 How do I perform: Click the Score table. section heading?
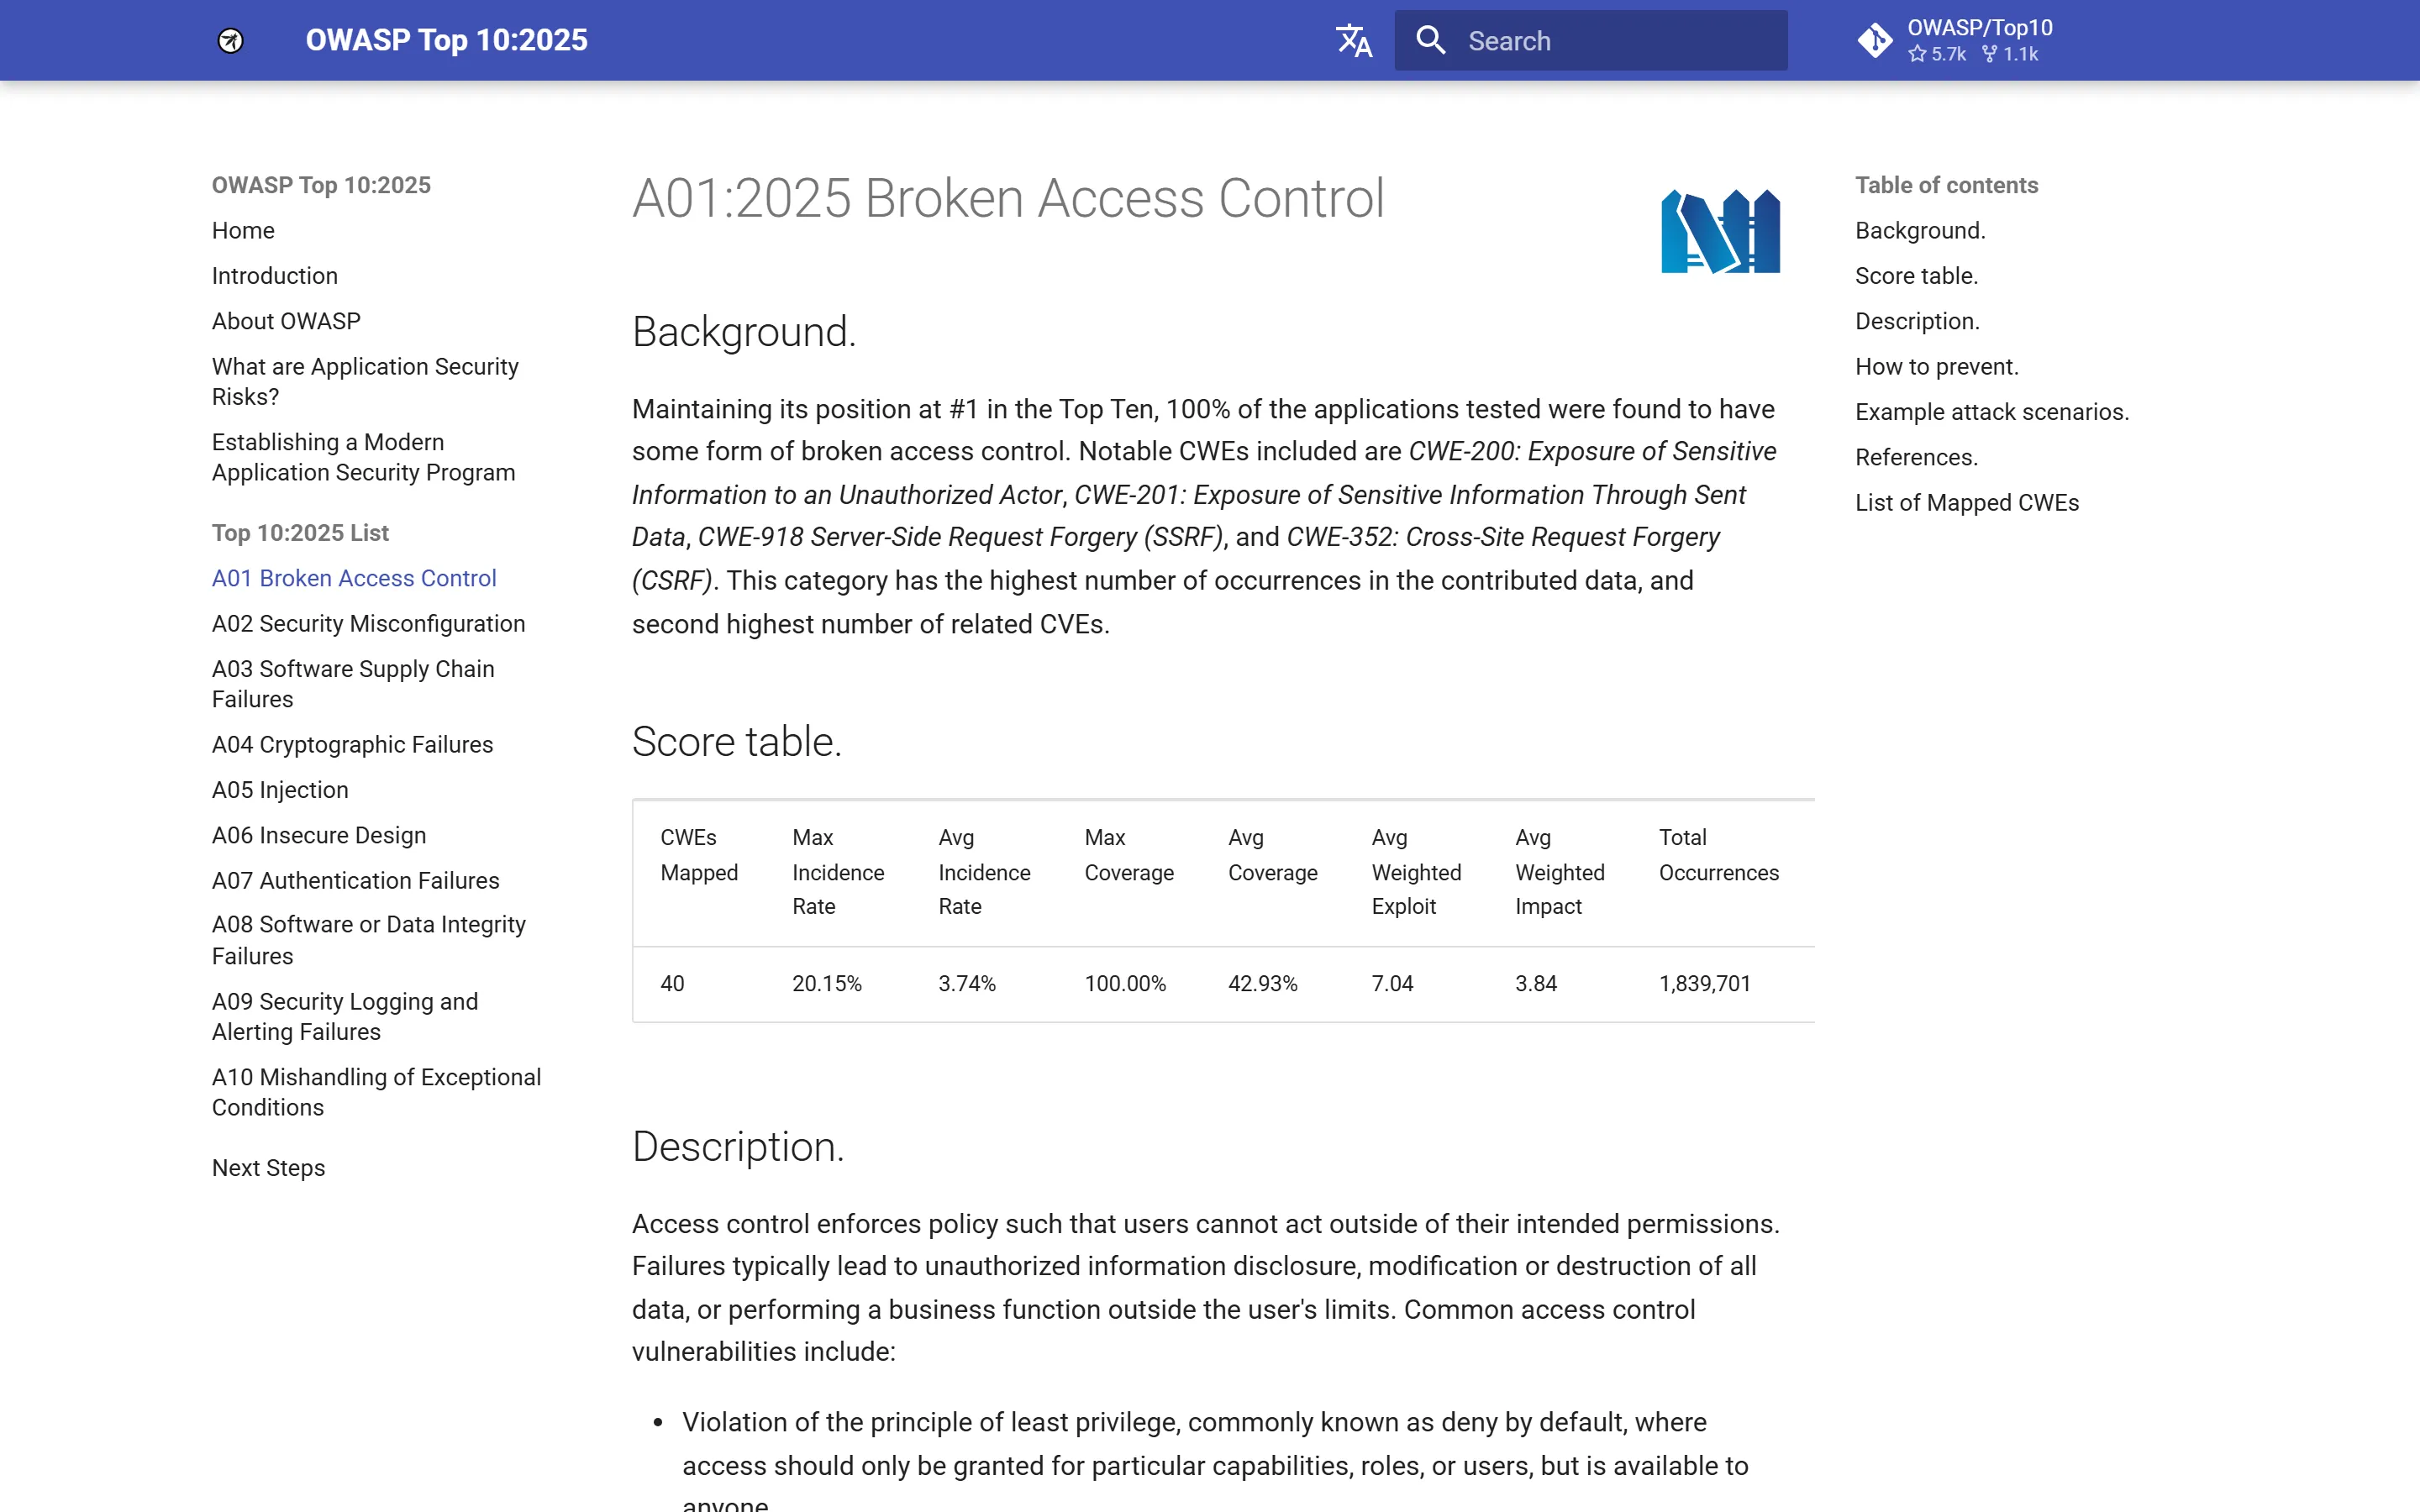tap(737, 742)
